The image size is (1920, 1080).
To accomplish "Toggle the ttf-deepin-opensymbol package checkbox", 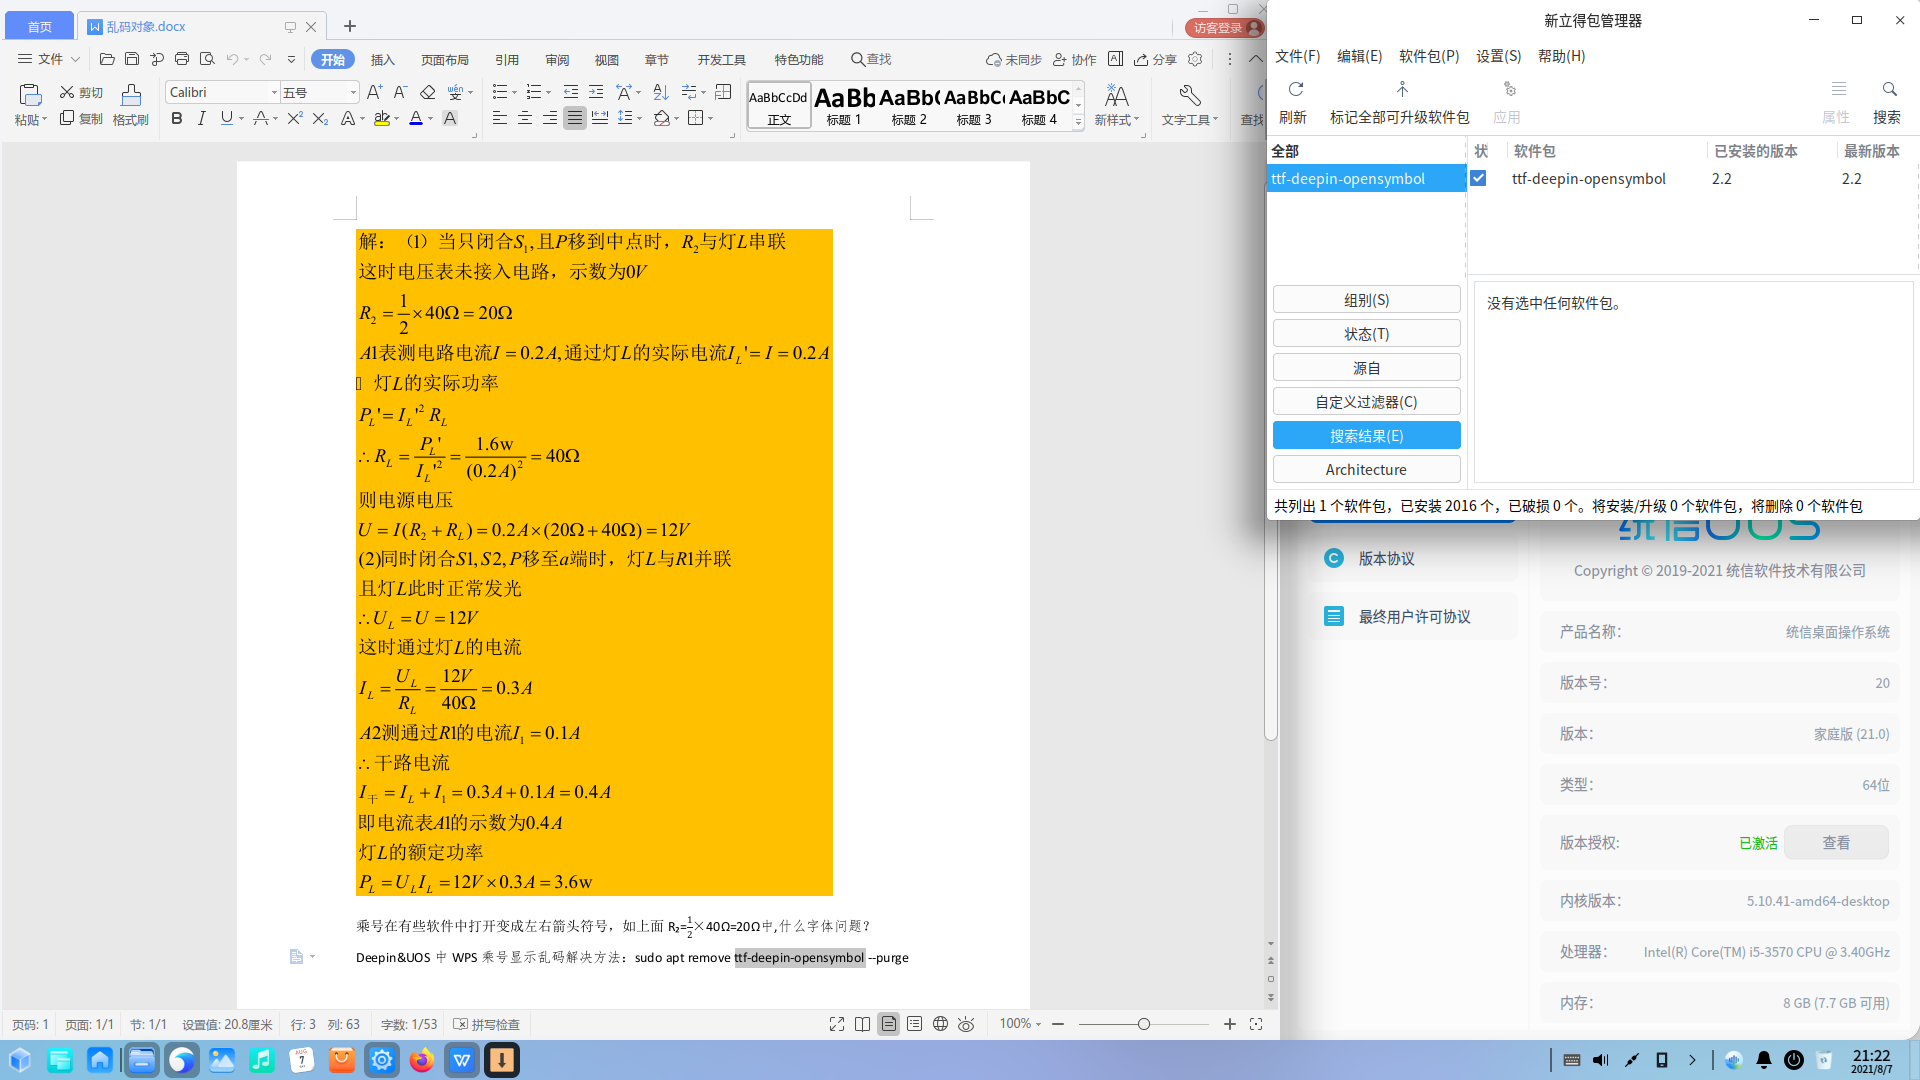I will [1478, 178].
